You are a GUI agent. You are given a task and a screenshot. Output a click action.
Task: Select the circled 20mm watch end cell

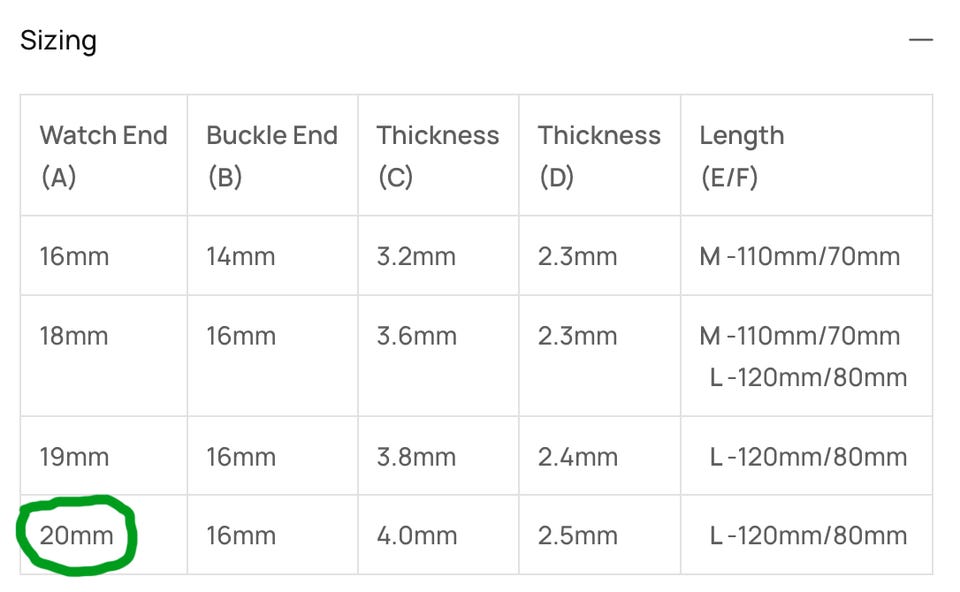[x=77, y=536]
